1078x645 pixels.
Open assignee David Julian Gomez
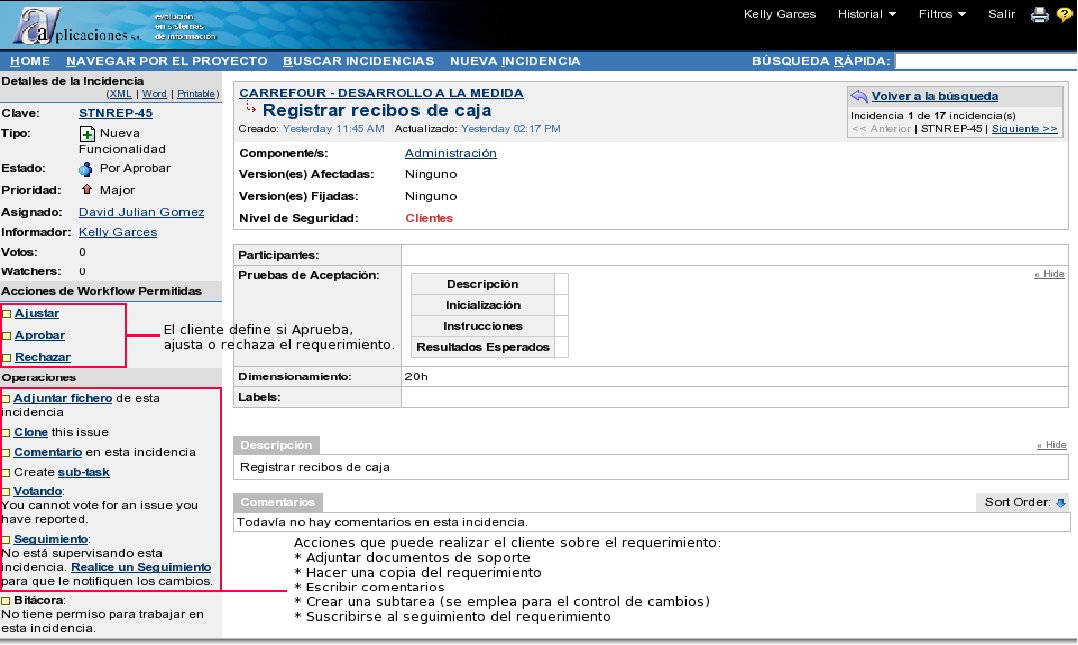pyautogui.click(x=141, y=212)
